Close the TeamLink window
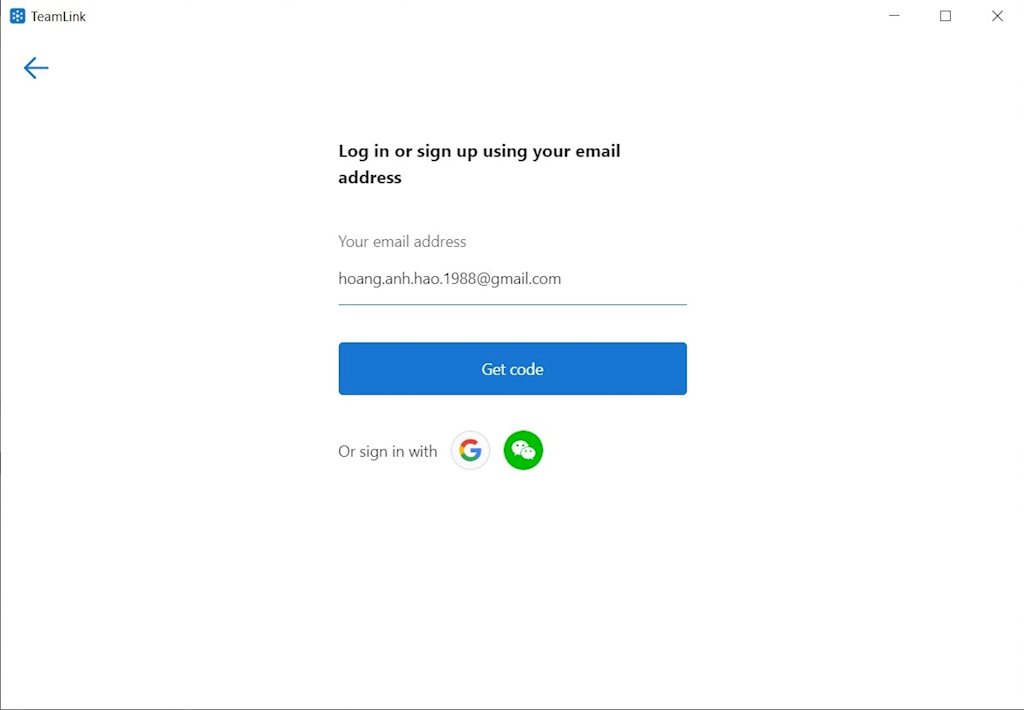 click(997, 16)
